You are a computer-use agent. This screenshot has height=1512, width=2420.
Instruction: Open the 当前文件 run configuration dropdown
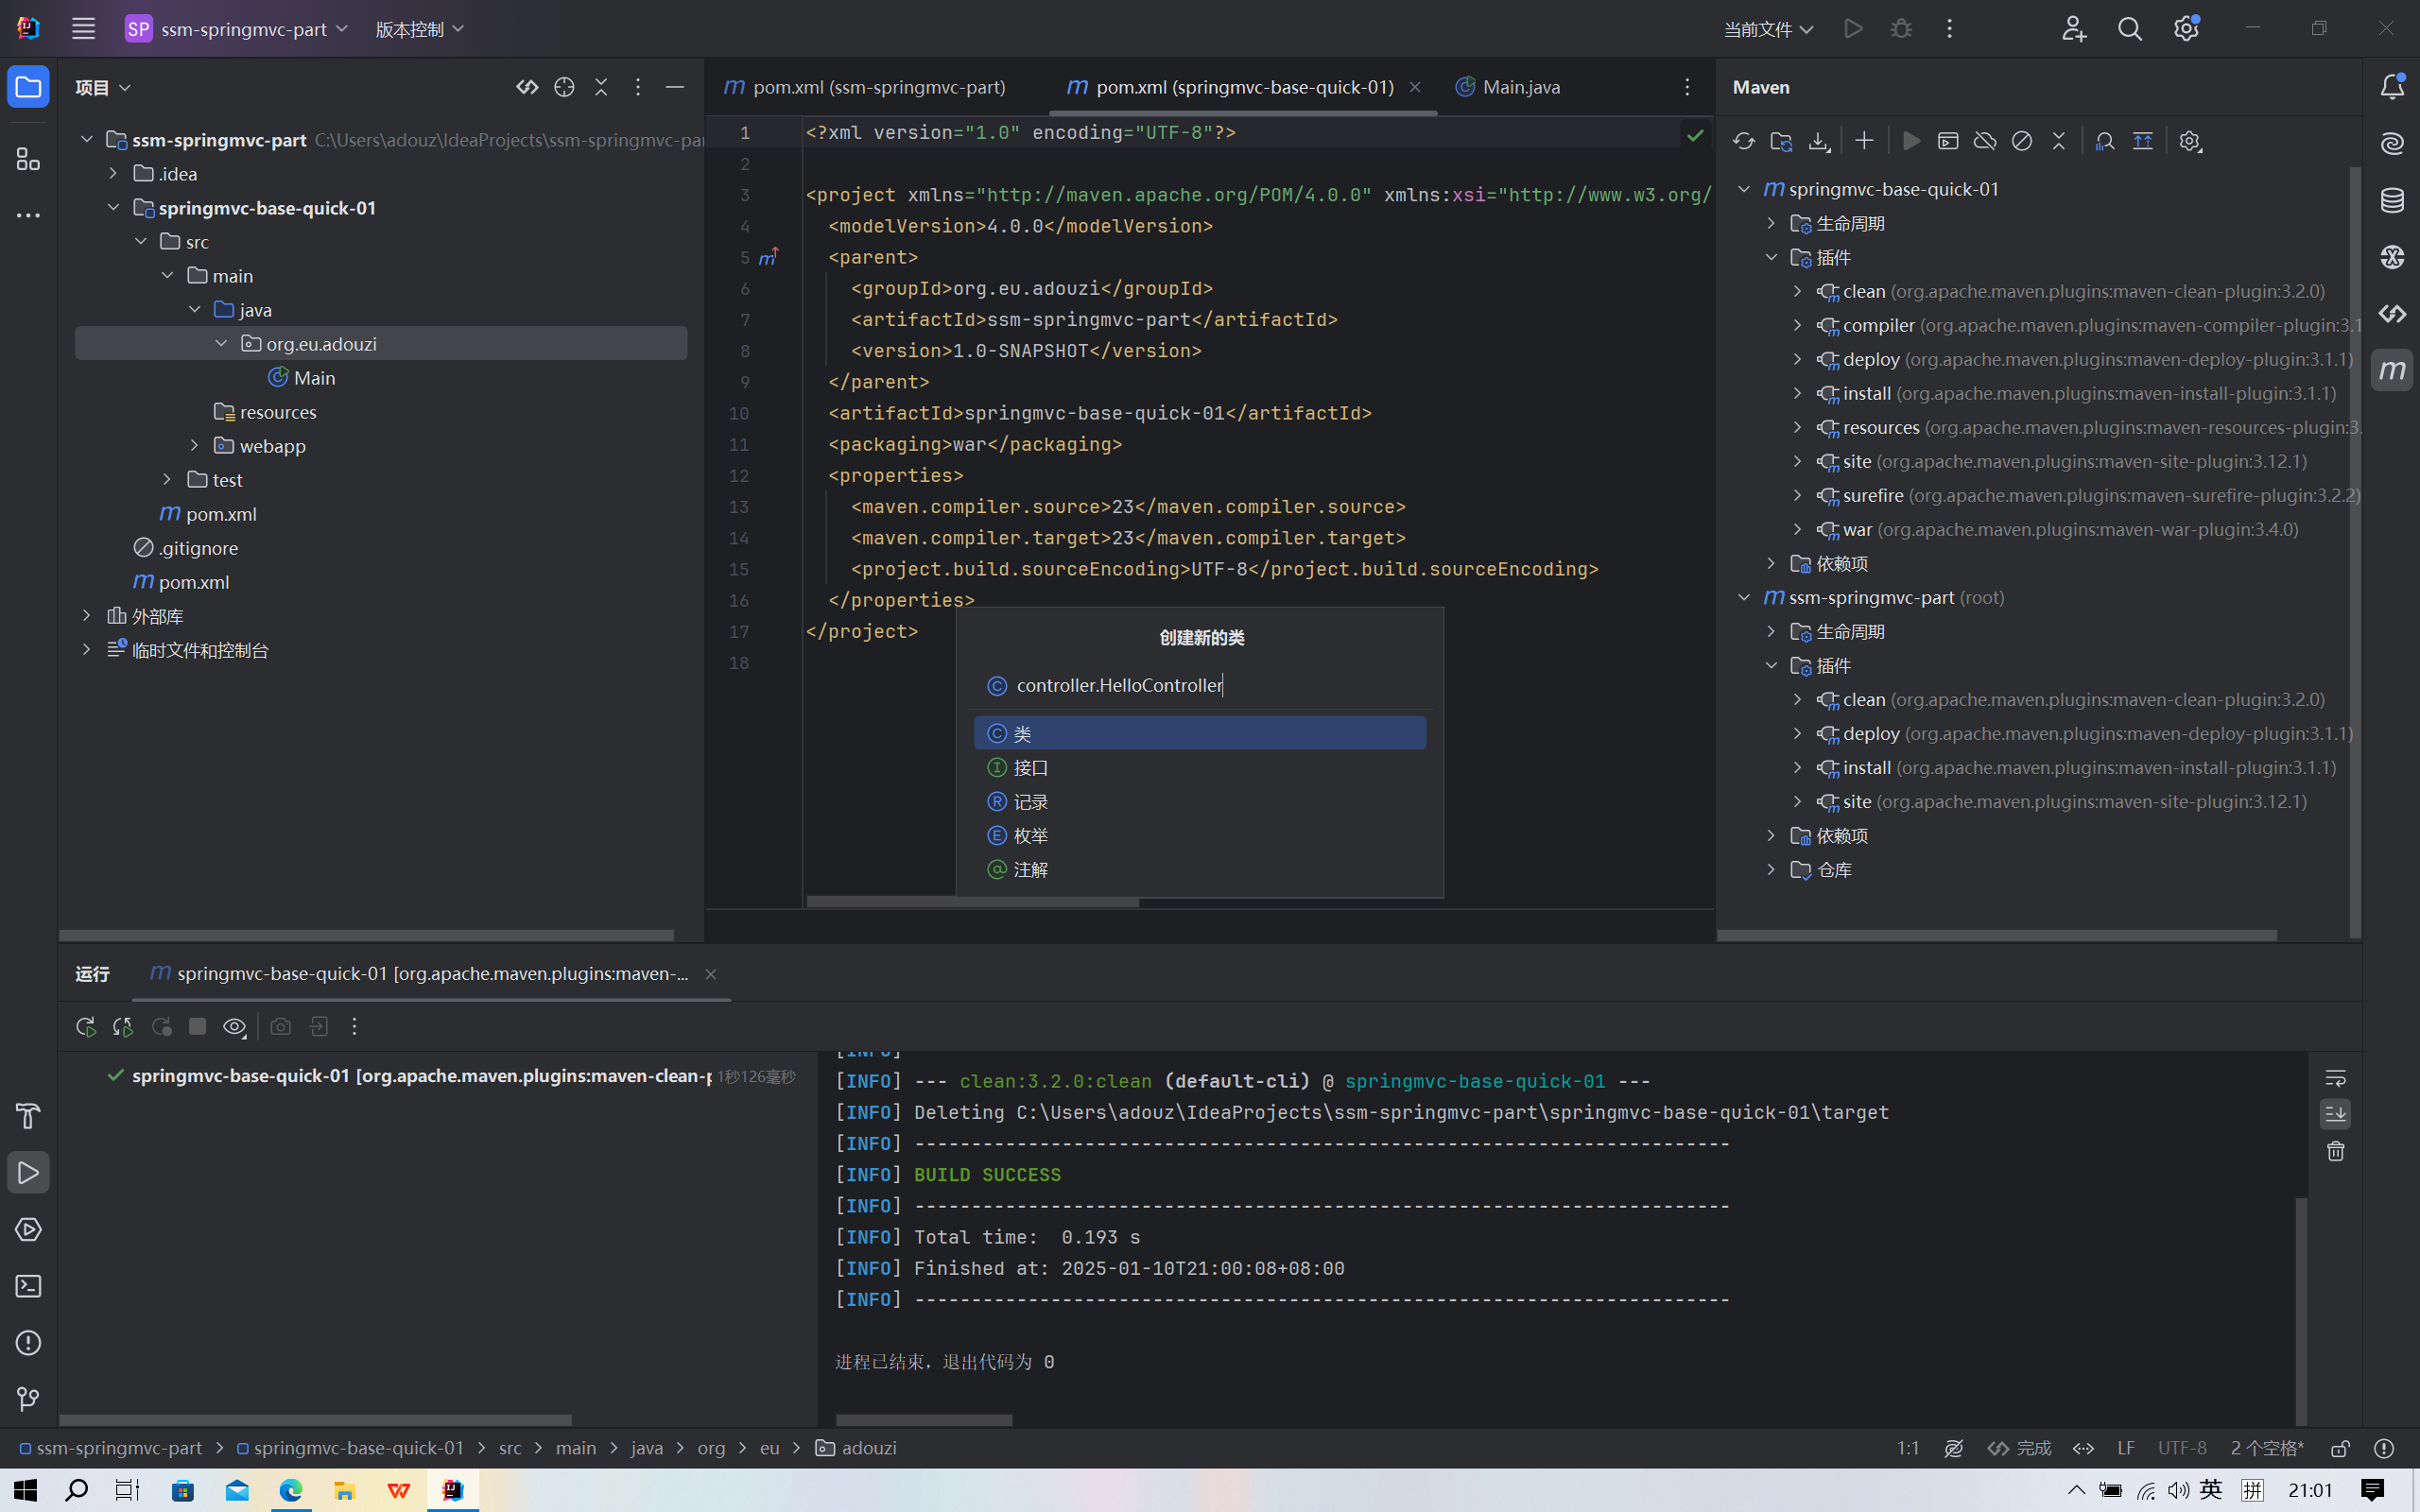point(1768,29)
